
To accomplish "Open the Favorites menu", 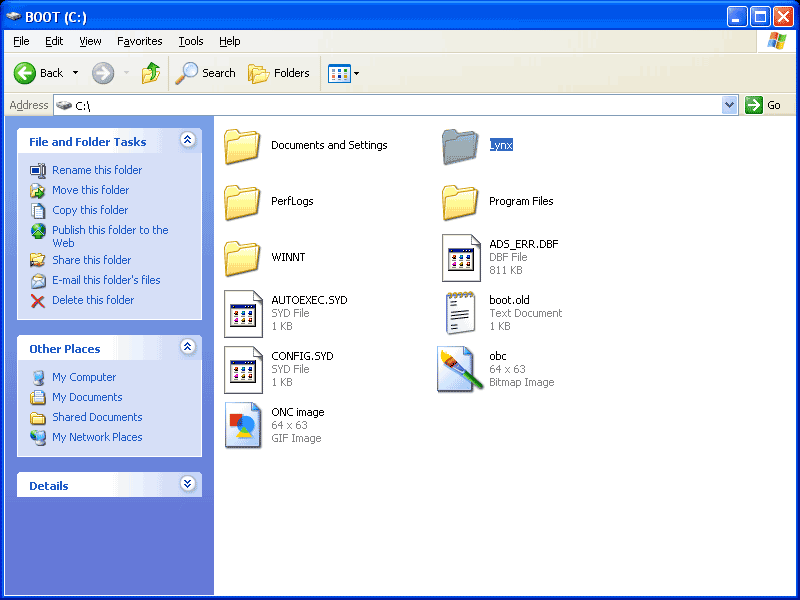I will click(139, 41).
